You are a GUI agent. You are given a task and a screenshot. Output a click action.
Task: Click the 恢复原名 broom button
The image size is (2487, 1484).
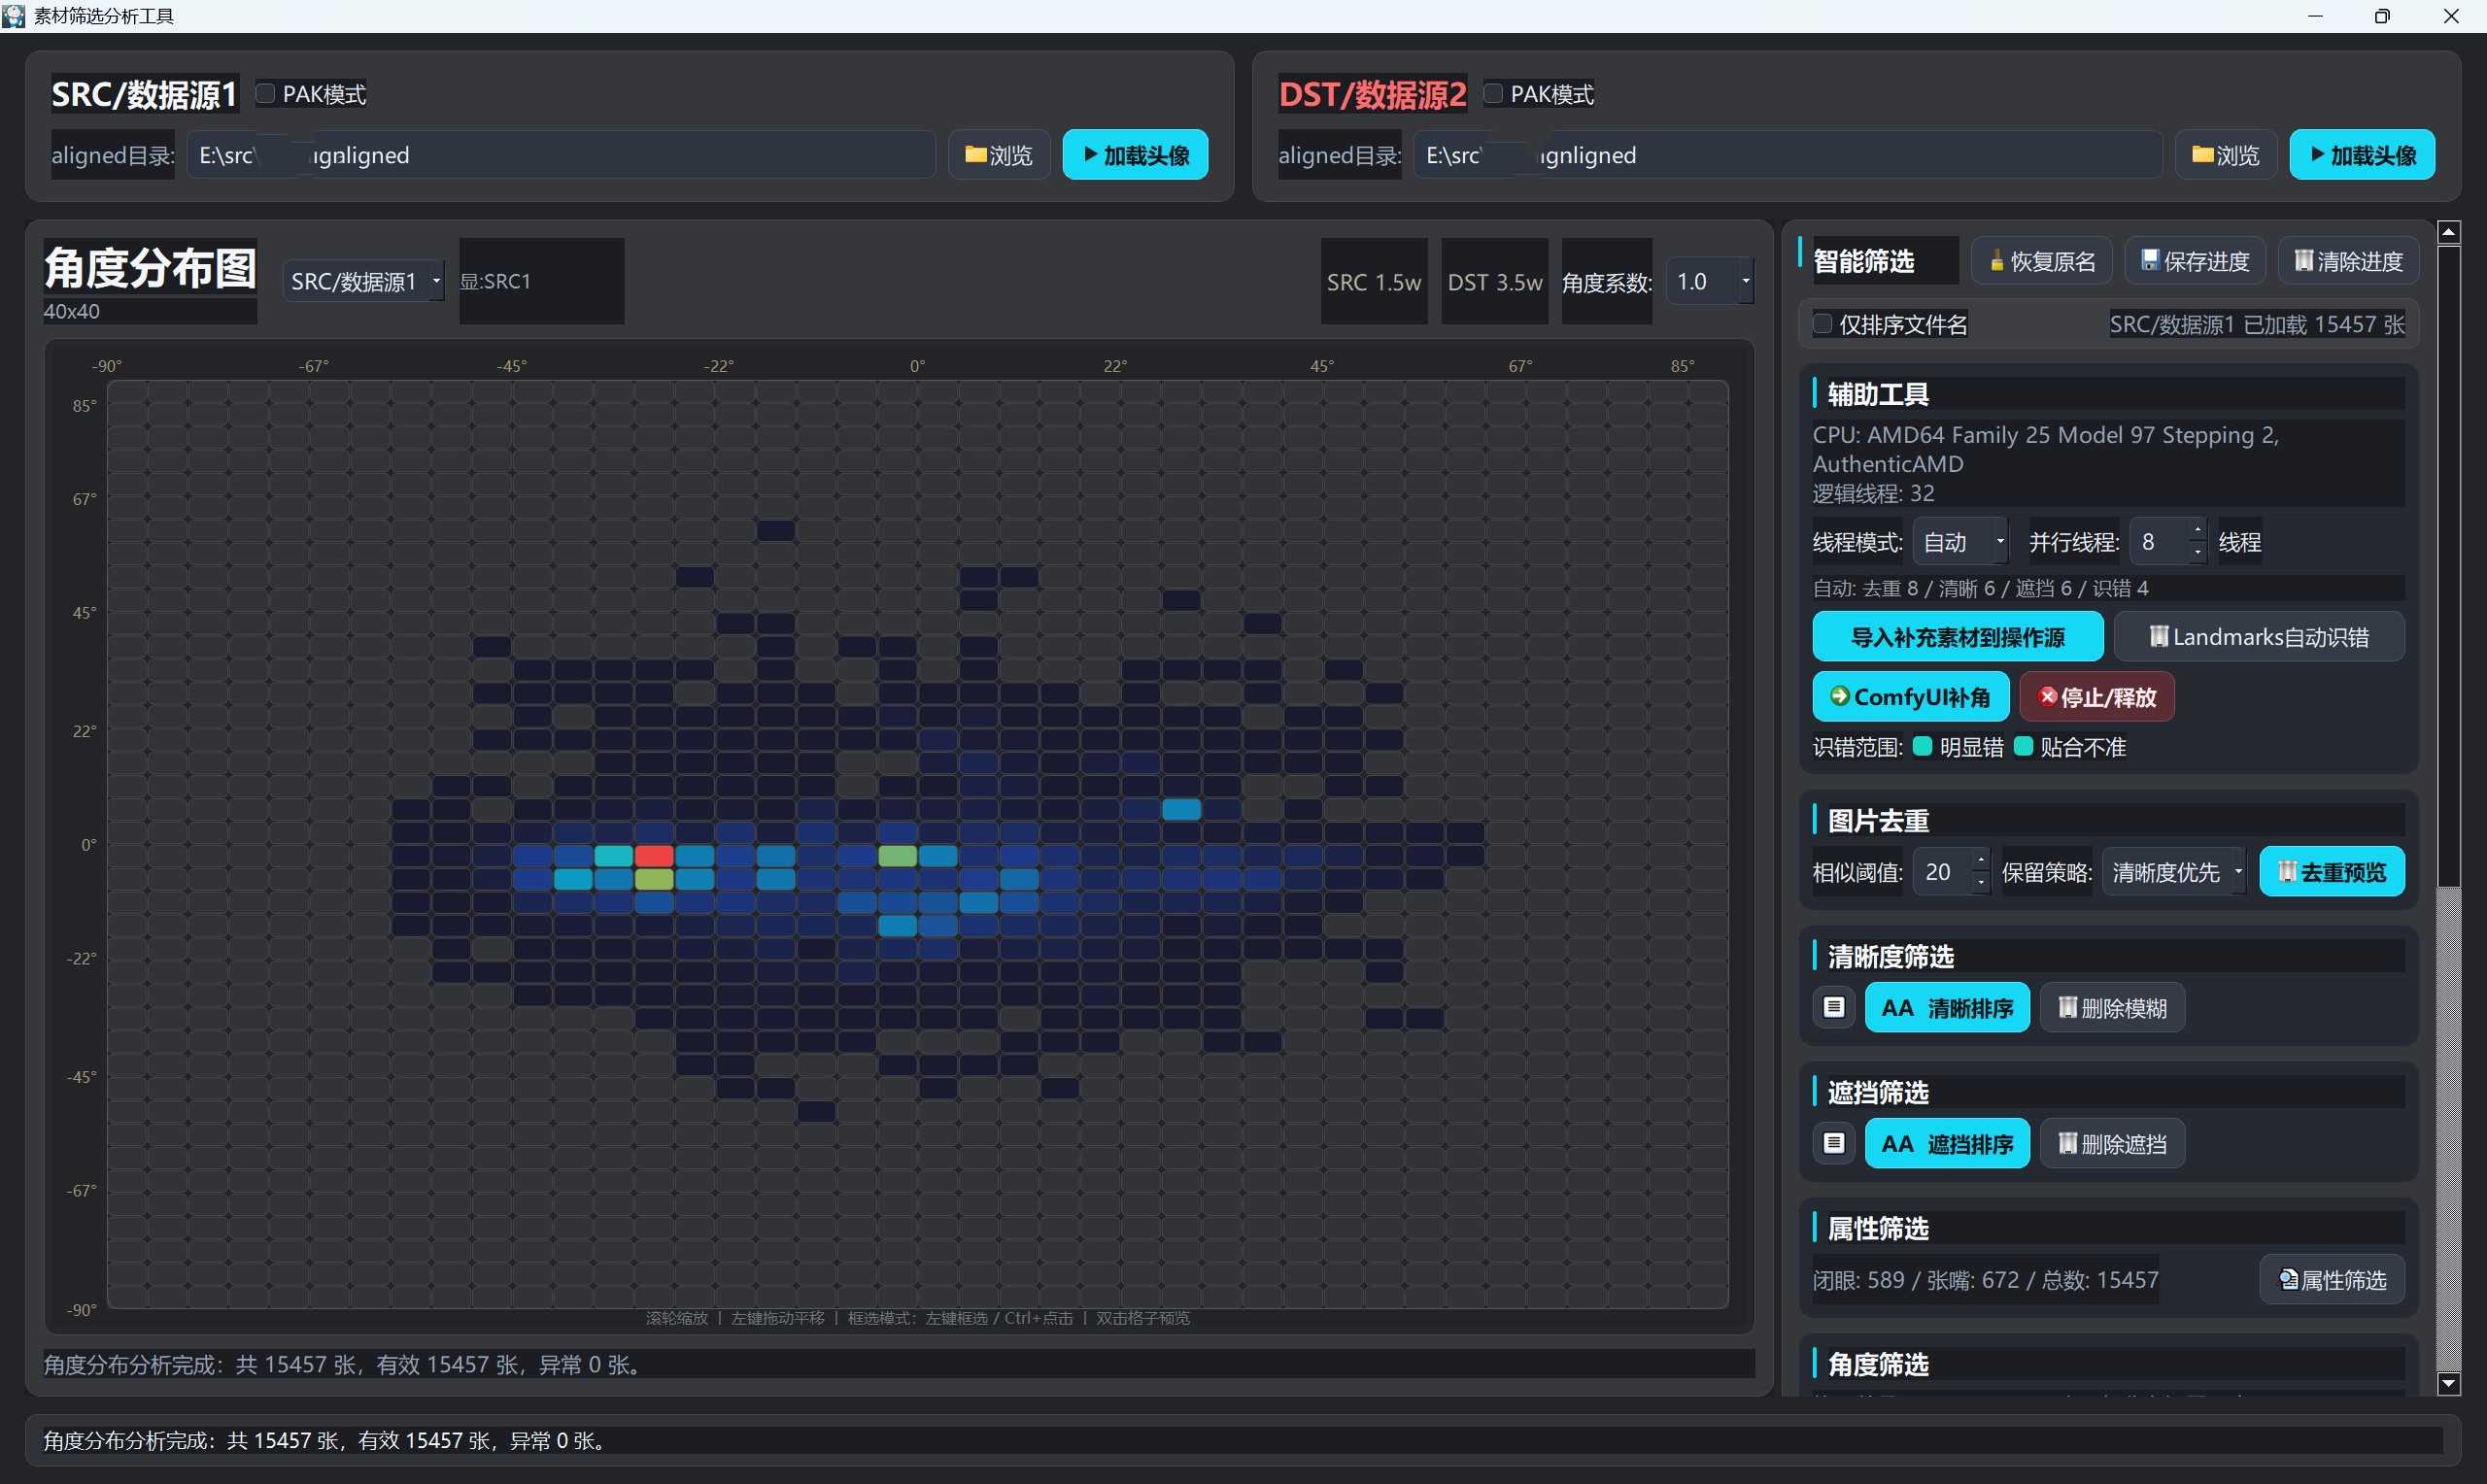(x=2041, y=261)
